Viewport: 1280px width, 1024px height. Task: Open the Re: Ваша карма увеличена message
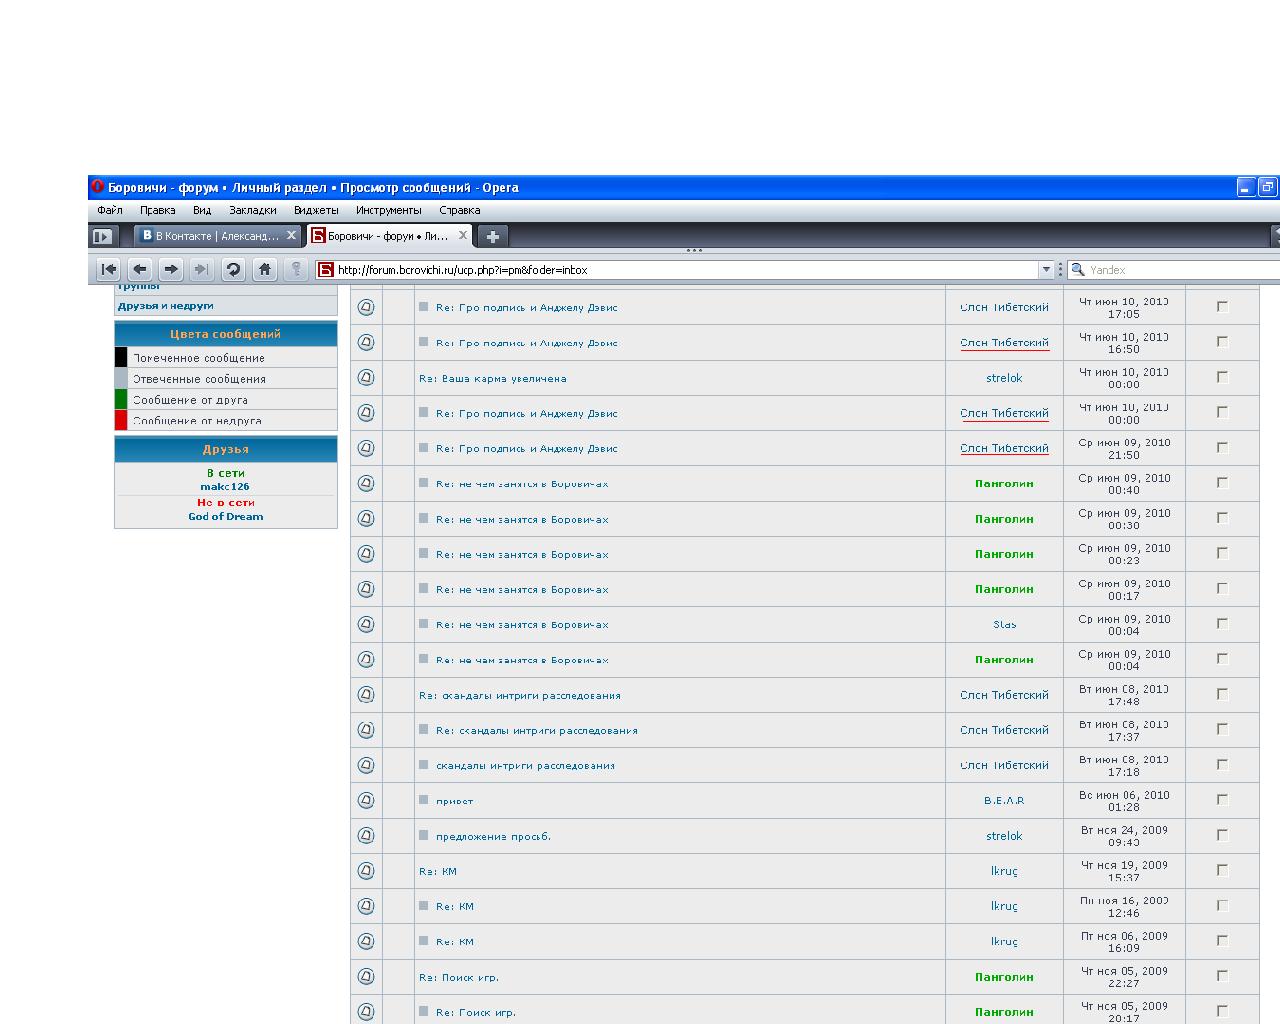[x=493, y=378]
